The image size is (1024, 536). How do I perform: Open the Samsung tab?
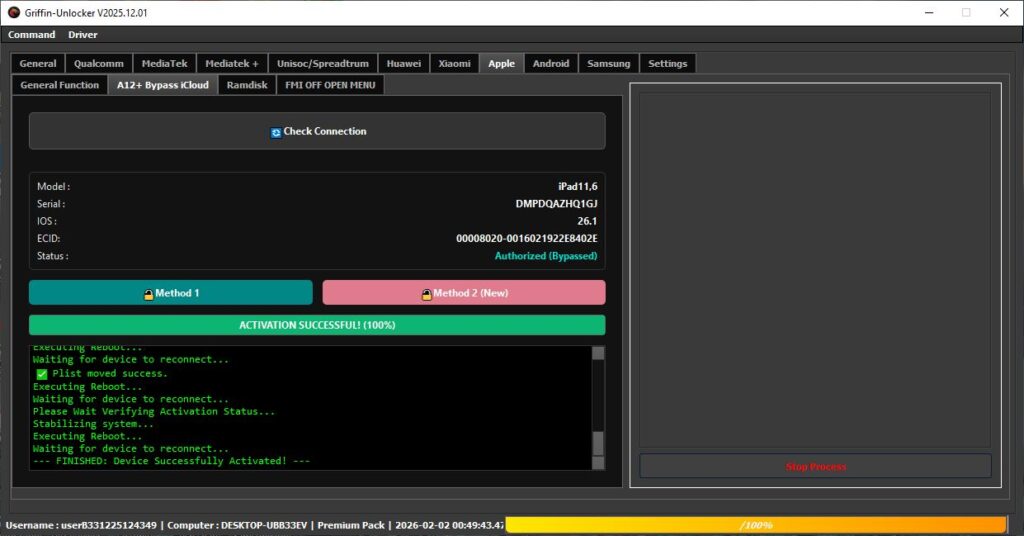coord(609,63)
